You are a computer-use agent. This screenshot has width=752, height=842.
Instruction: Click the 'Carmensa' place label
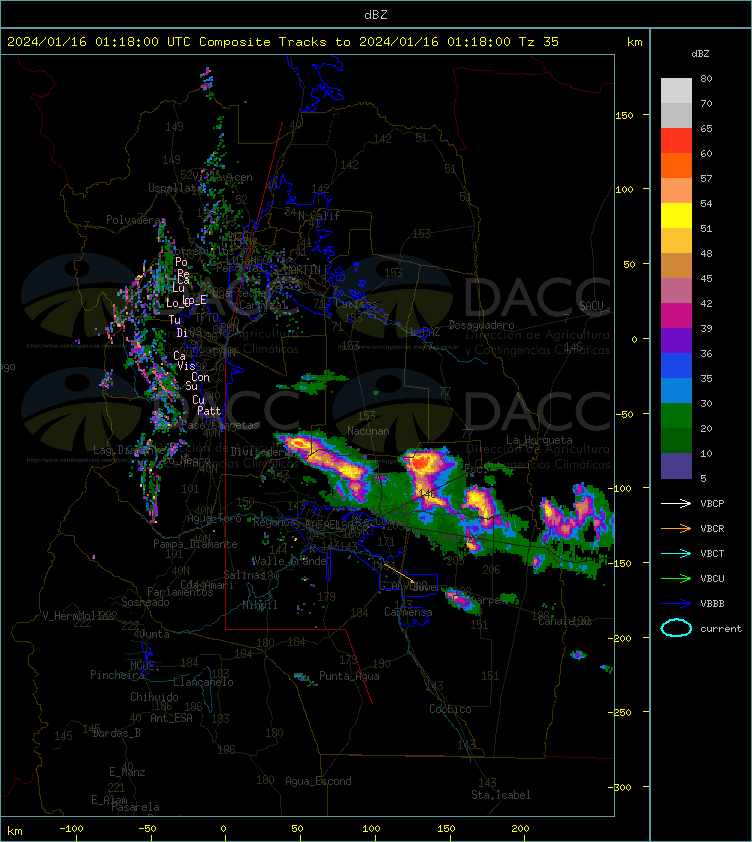tap(408, 612)
